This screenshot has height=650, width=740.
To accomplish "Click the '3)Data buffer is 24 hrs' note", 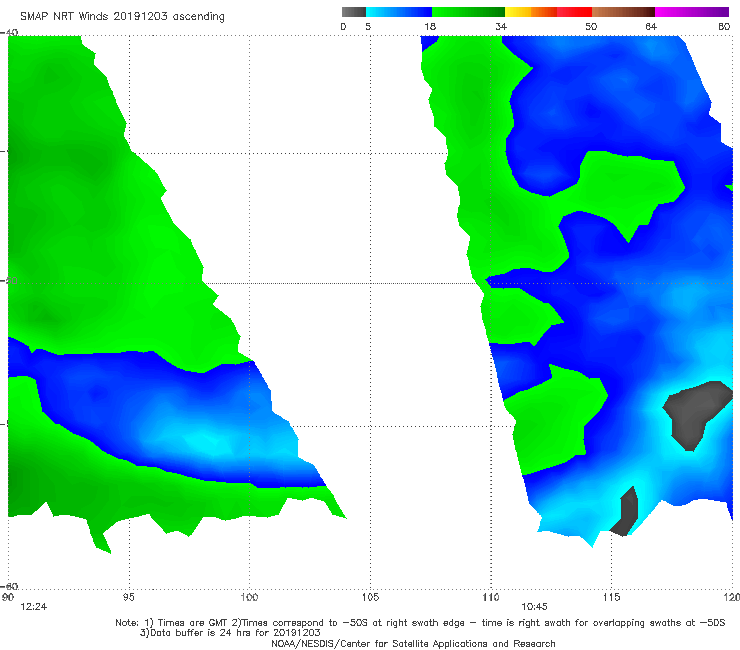I will (x=230, y=633).
